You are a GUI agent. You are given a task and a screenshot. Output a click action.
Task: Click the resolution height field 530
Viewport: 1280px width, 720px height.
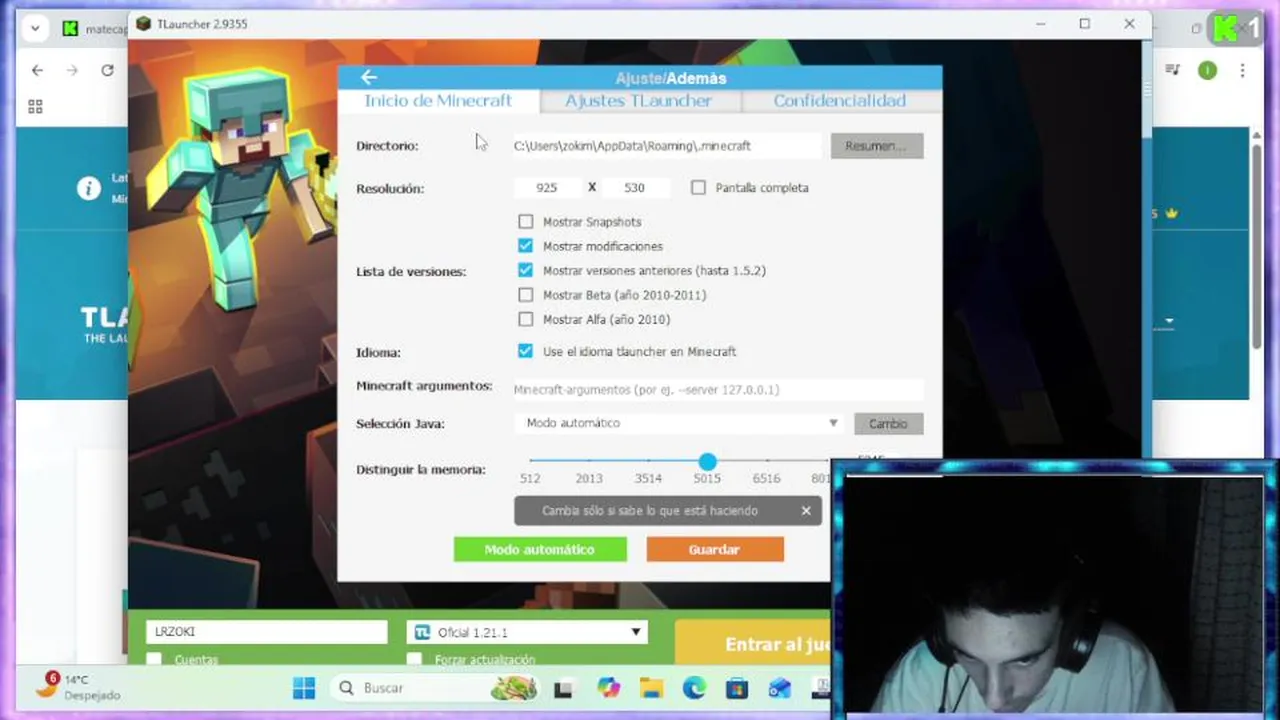[x=634, y=188]
